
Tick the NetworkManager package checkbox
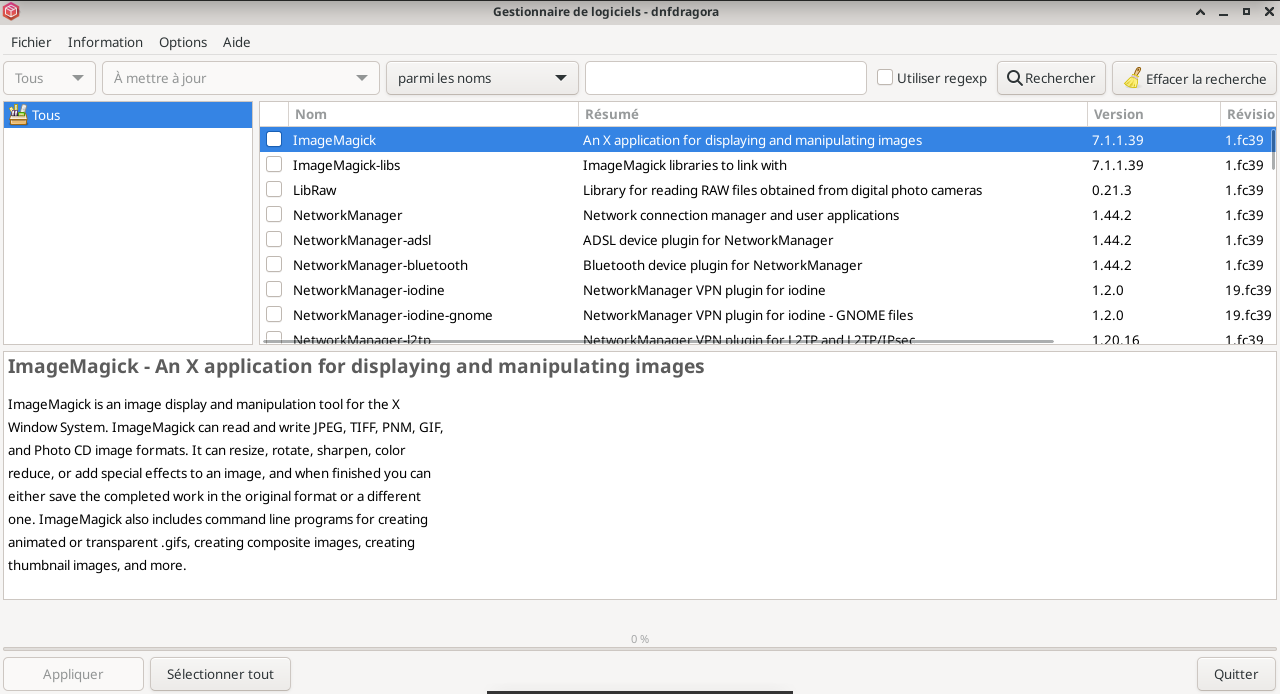coord(274,214)
